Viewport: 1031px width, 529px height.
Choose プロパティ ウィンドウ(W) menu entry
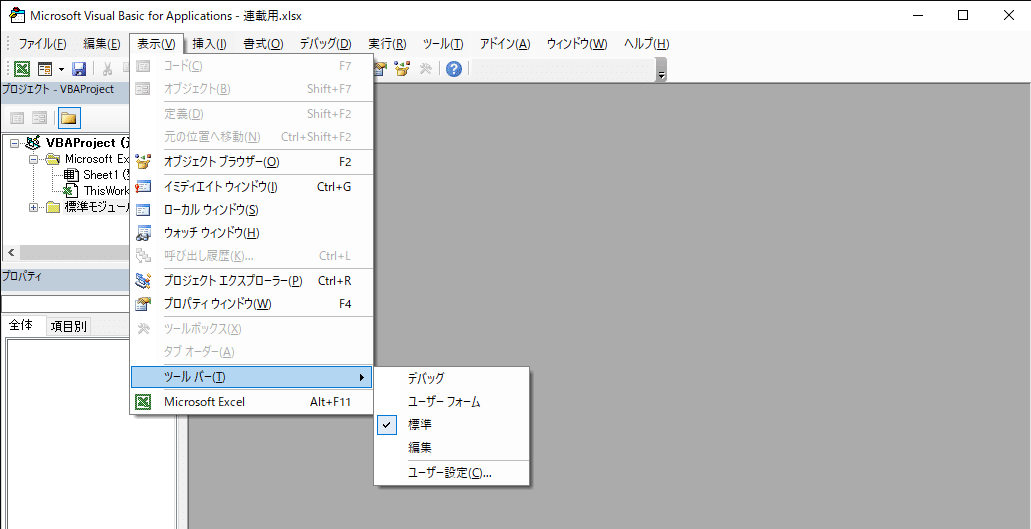[x=252, y=304]
